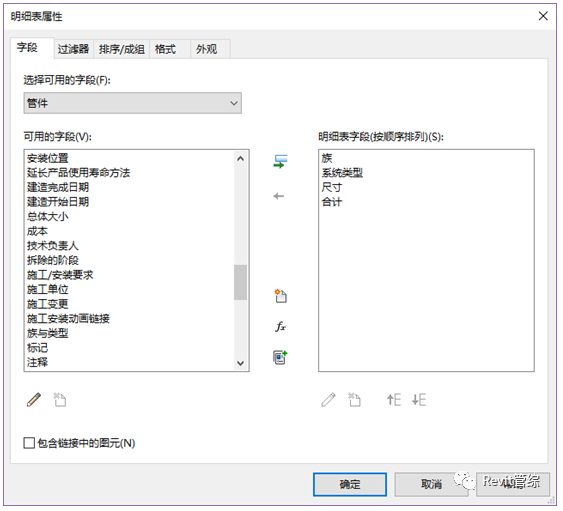The width and height of the screenshot is (563, 511).
Task: Click delete parameter icon under available fields
Action: click(60, 400)
